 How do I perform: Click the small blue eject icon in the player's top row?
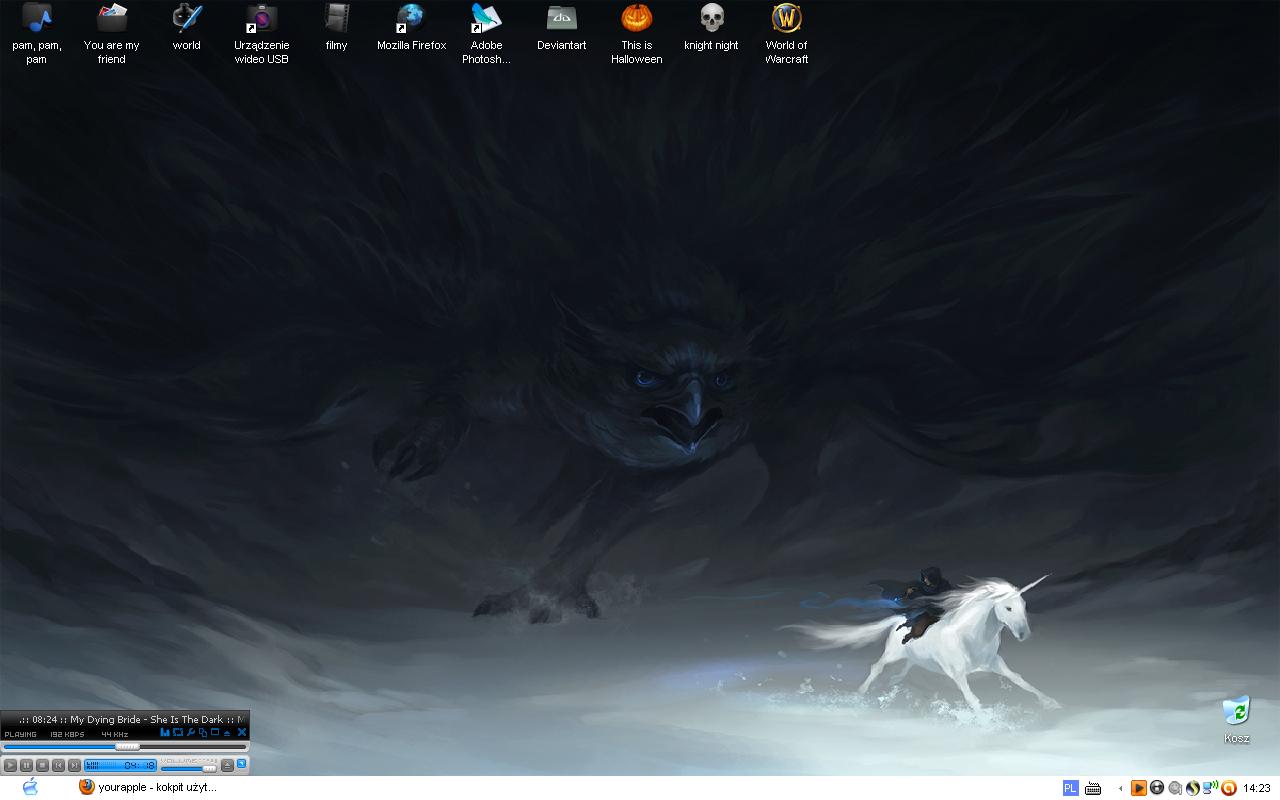click(227, 733)
